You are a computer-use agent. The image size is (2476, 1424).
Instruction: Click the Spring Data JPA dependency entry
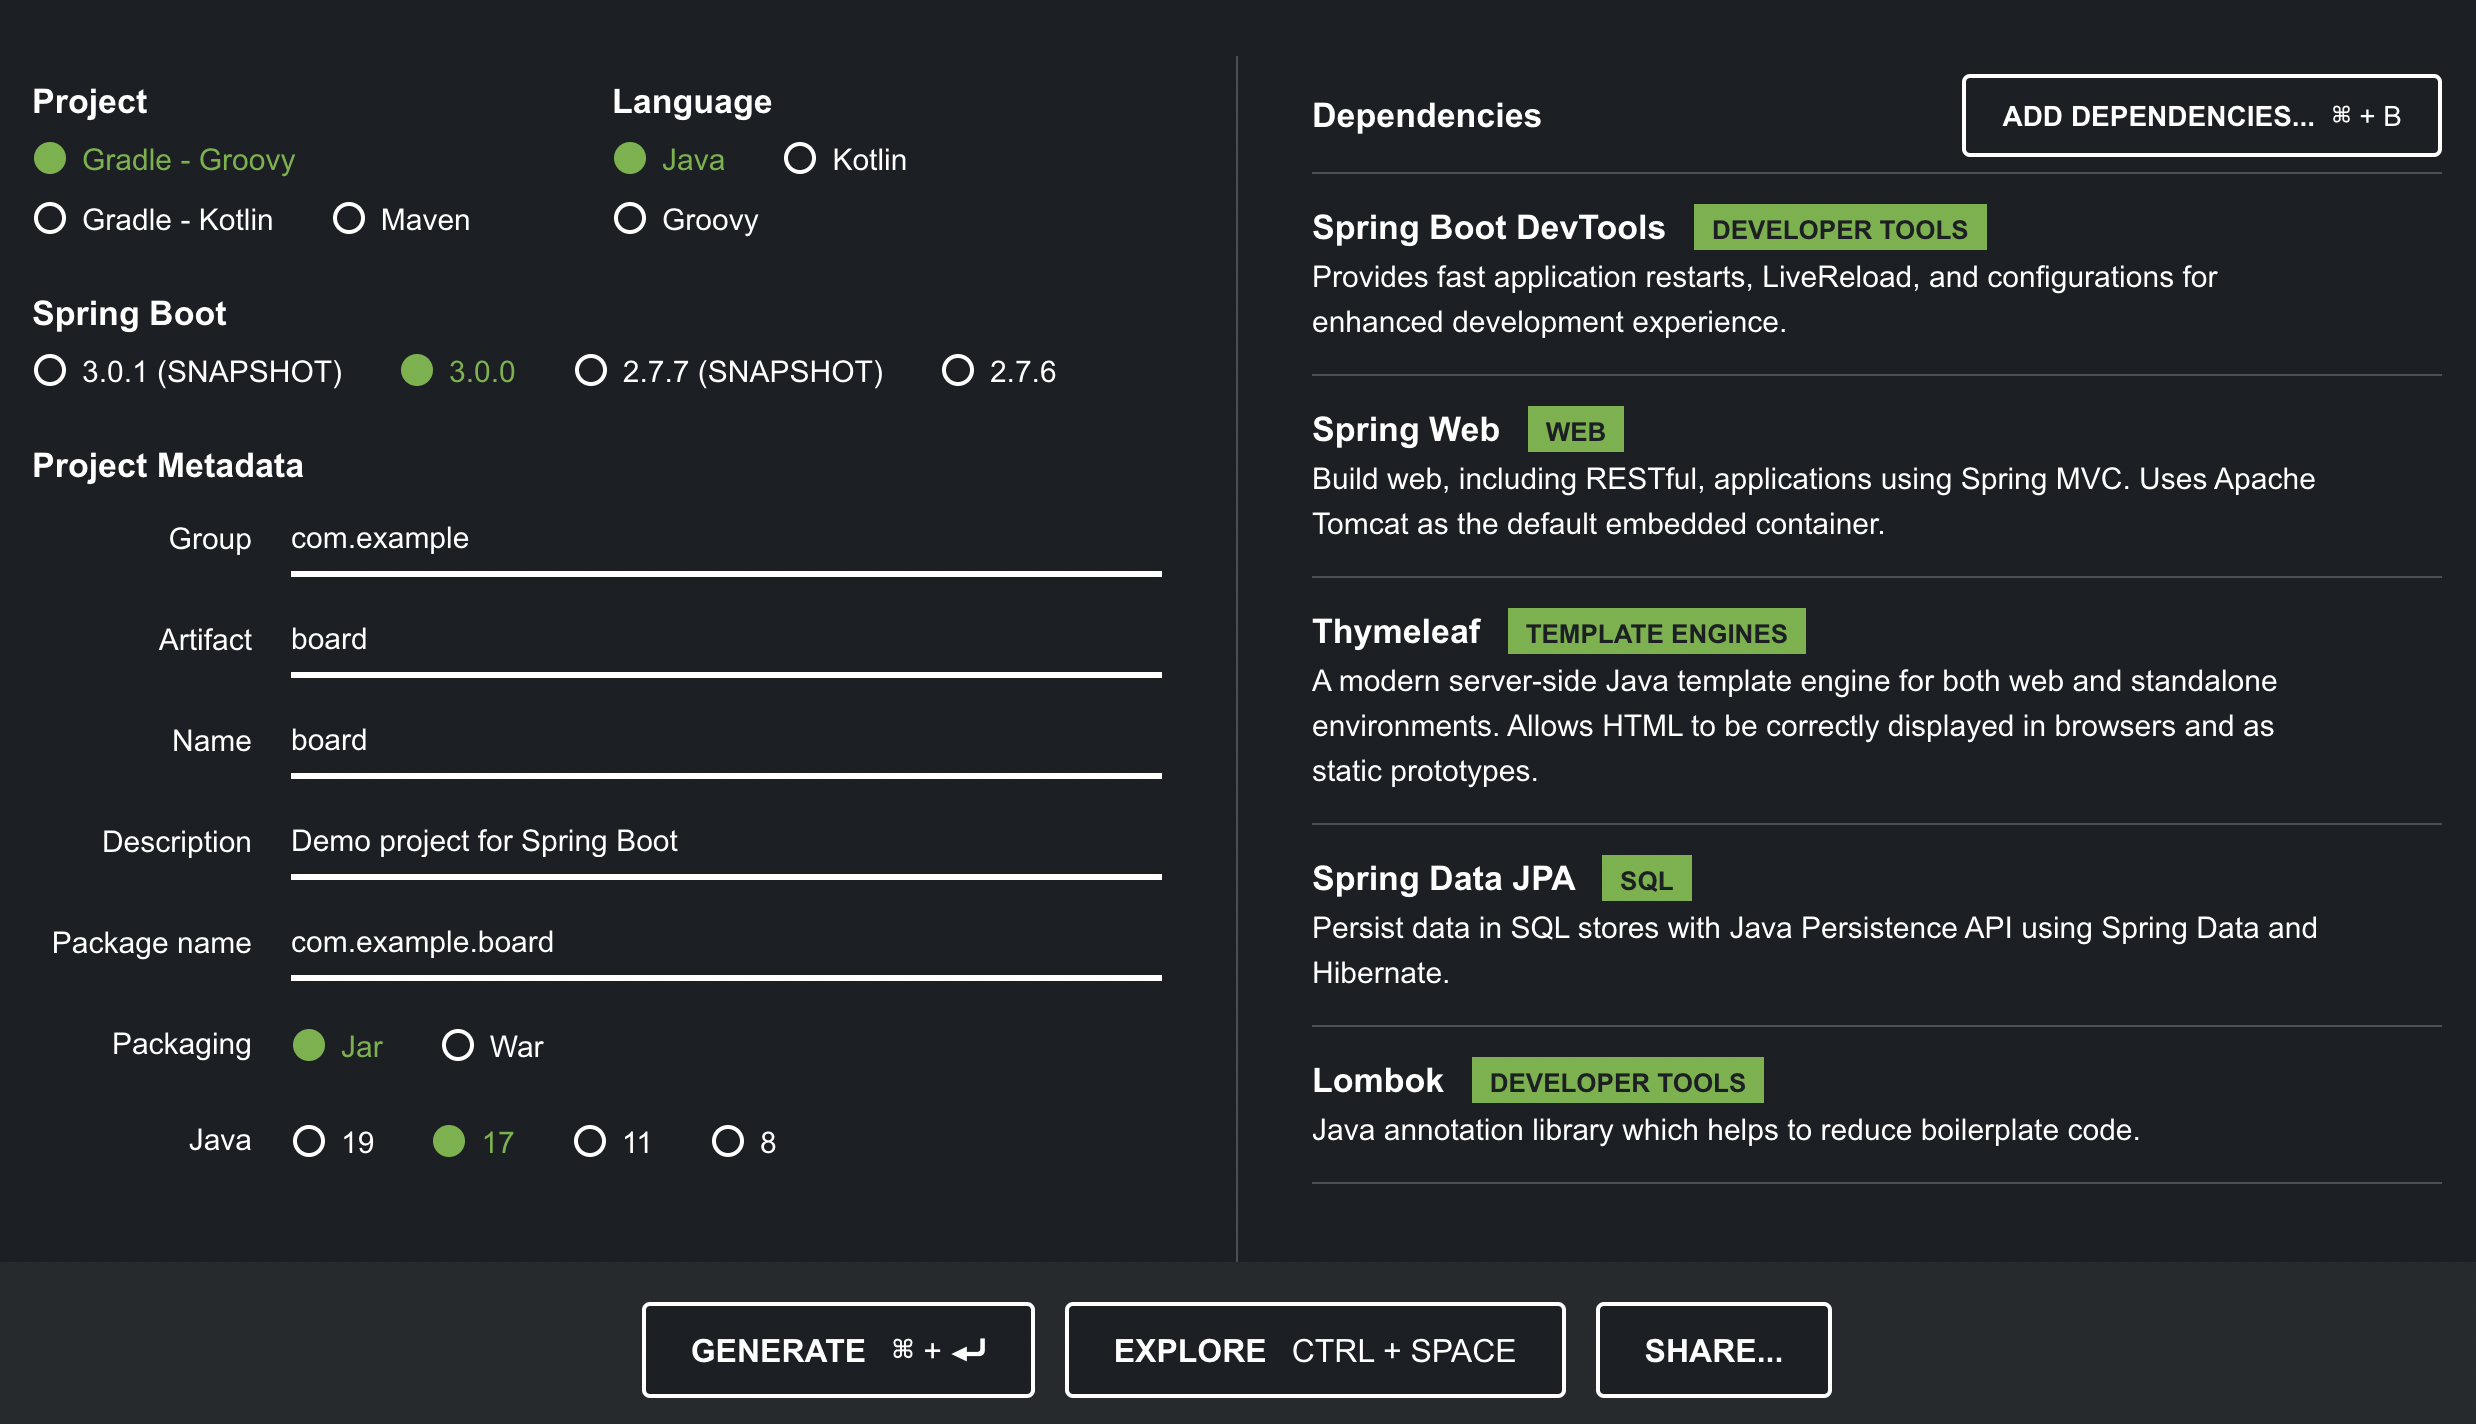pyautogui.click(x=1443, y=879)
